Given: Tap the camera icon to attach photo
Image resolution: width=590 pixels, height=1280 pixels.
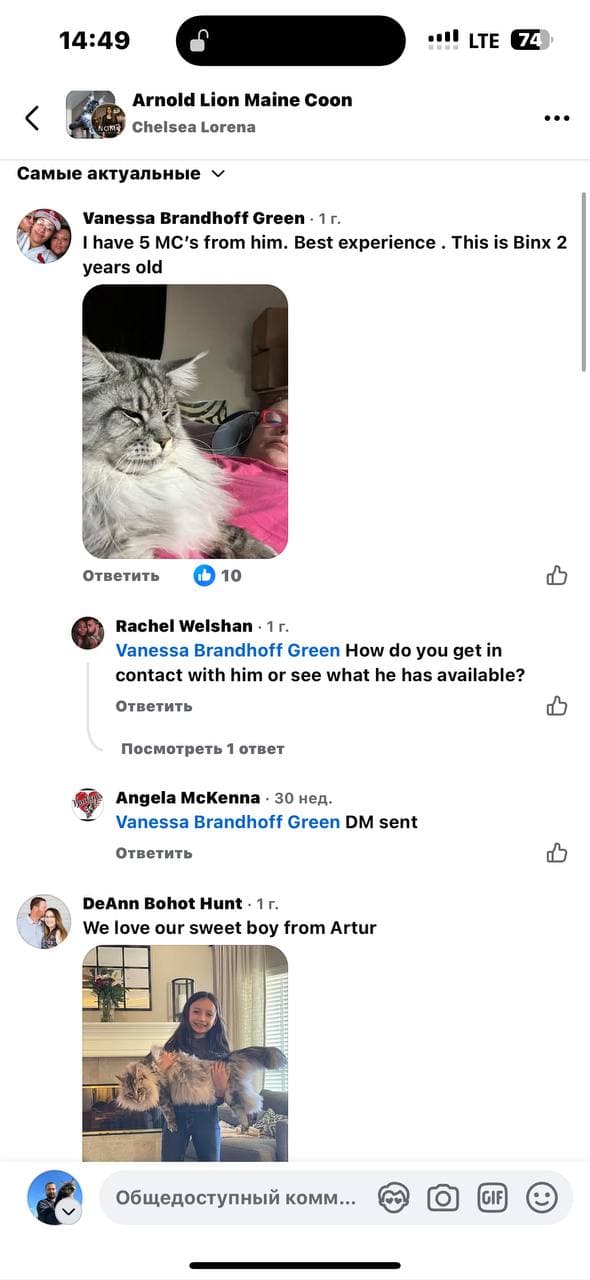Looking at the screenshot, I should (443, 1198).
